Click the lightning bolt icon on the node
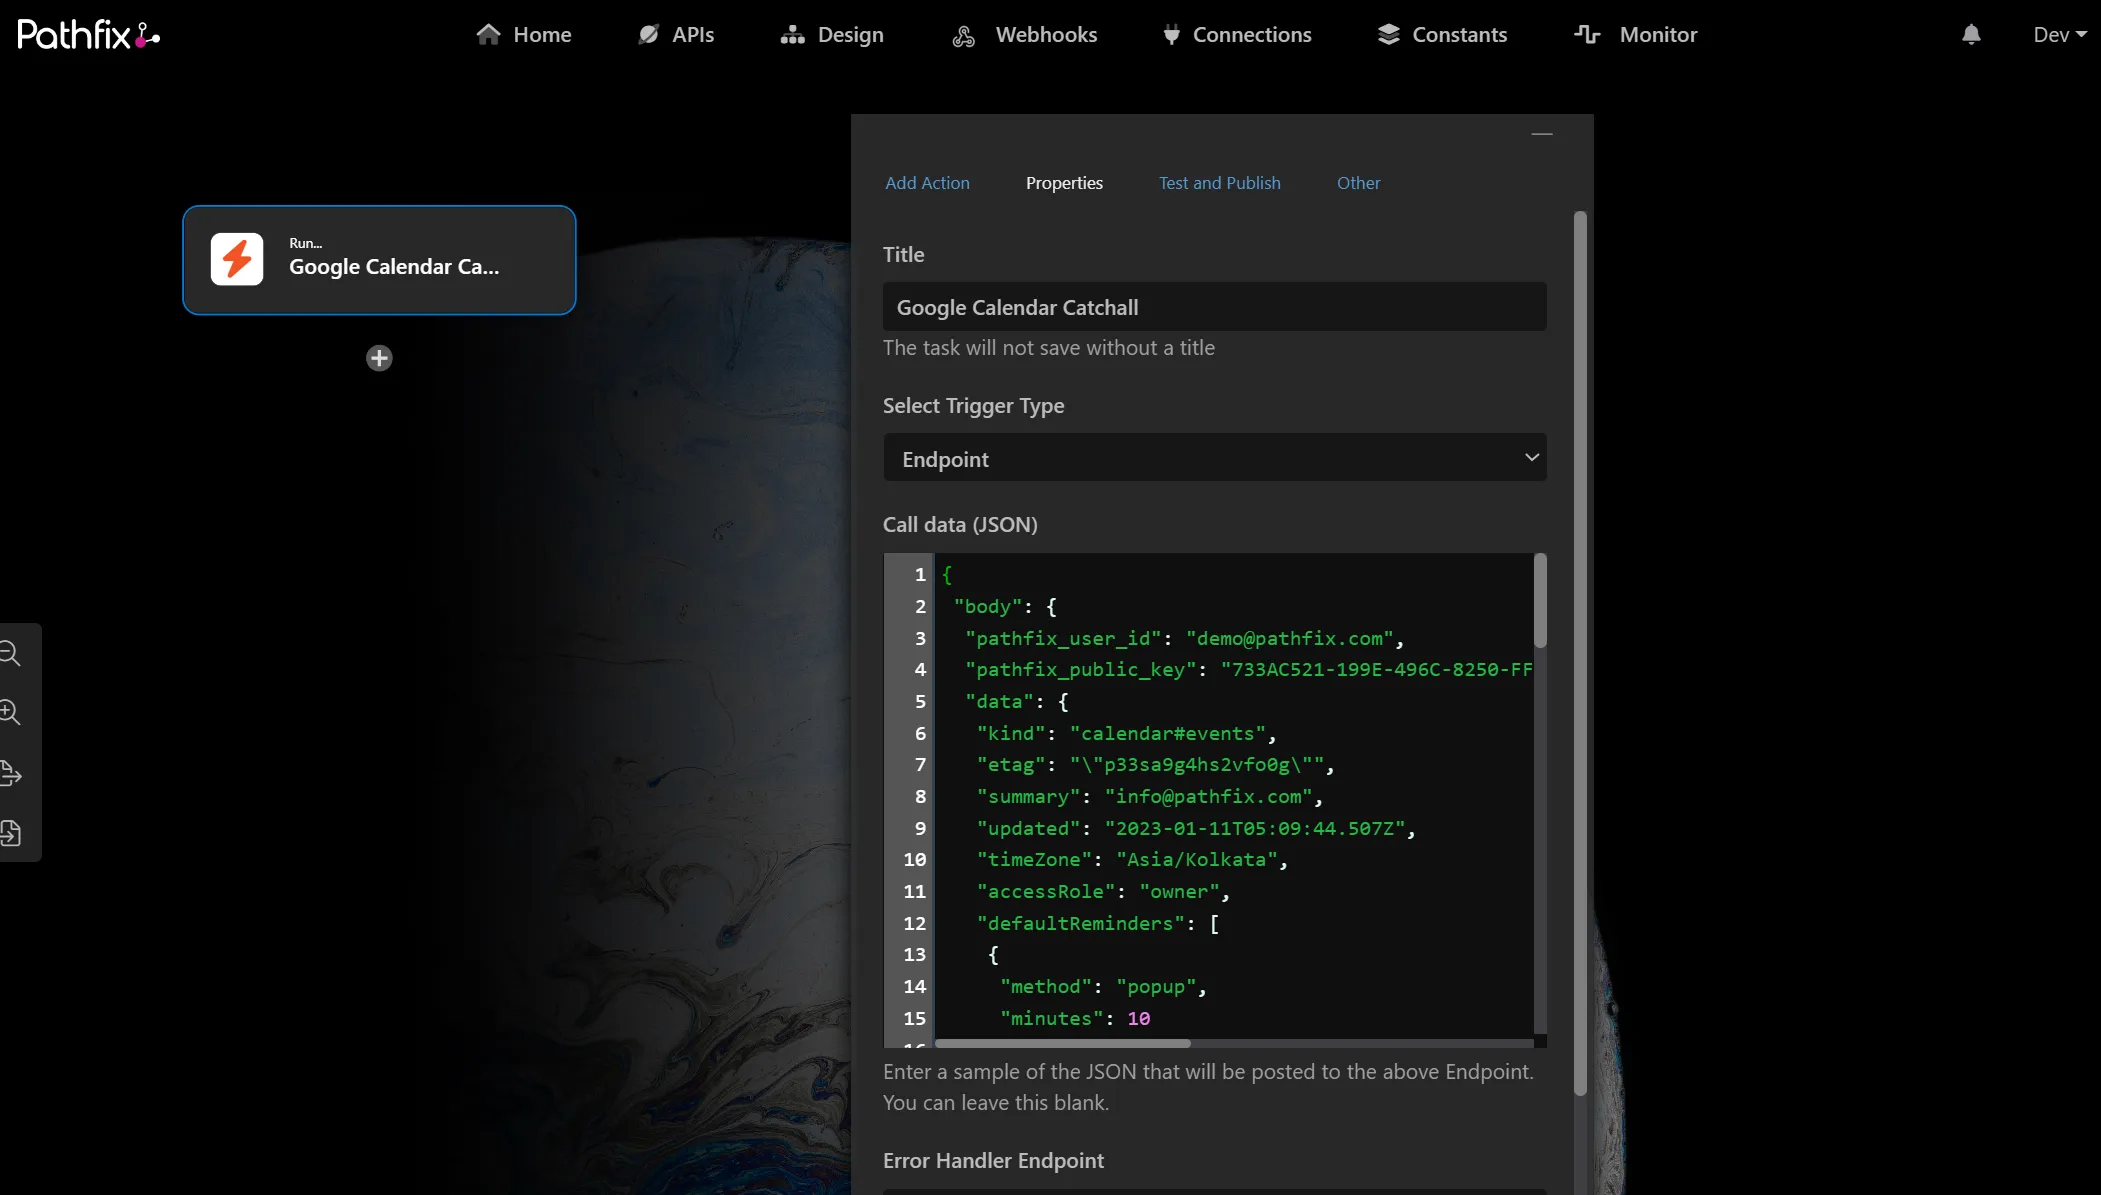 pos(237,259)
